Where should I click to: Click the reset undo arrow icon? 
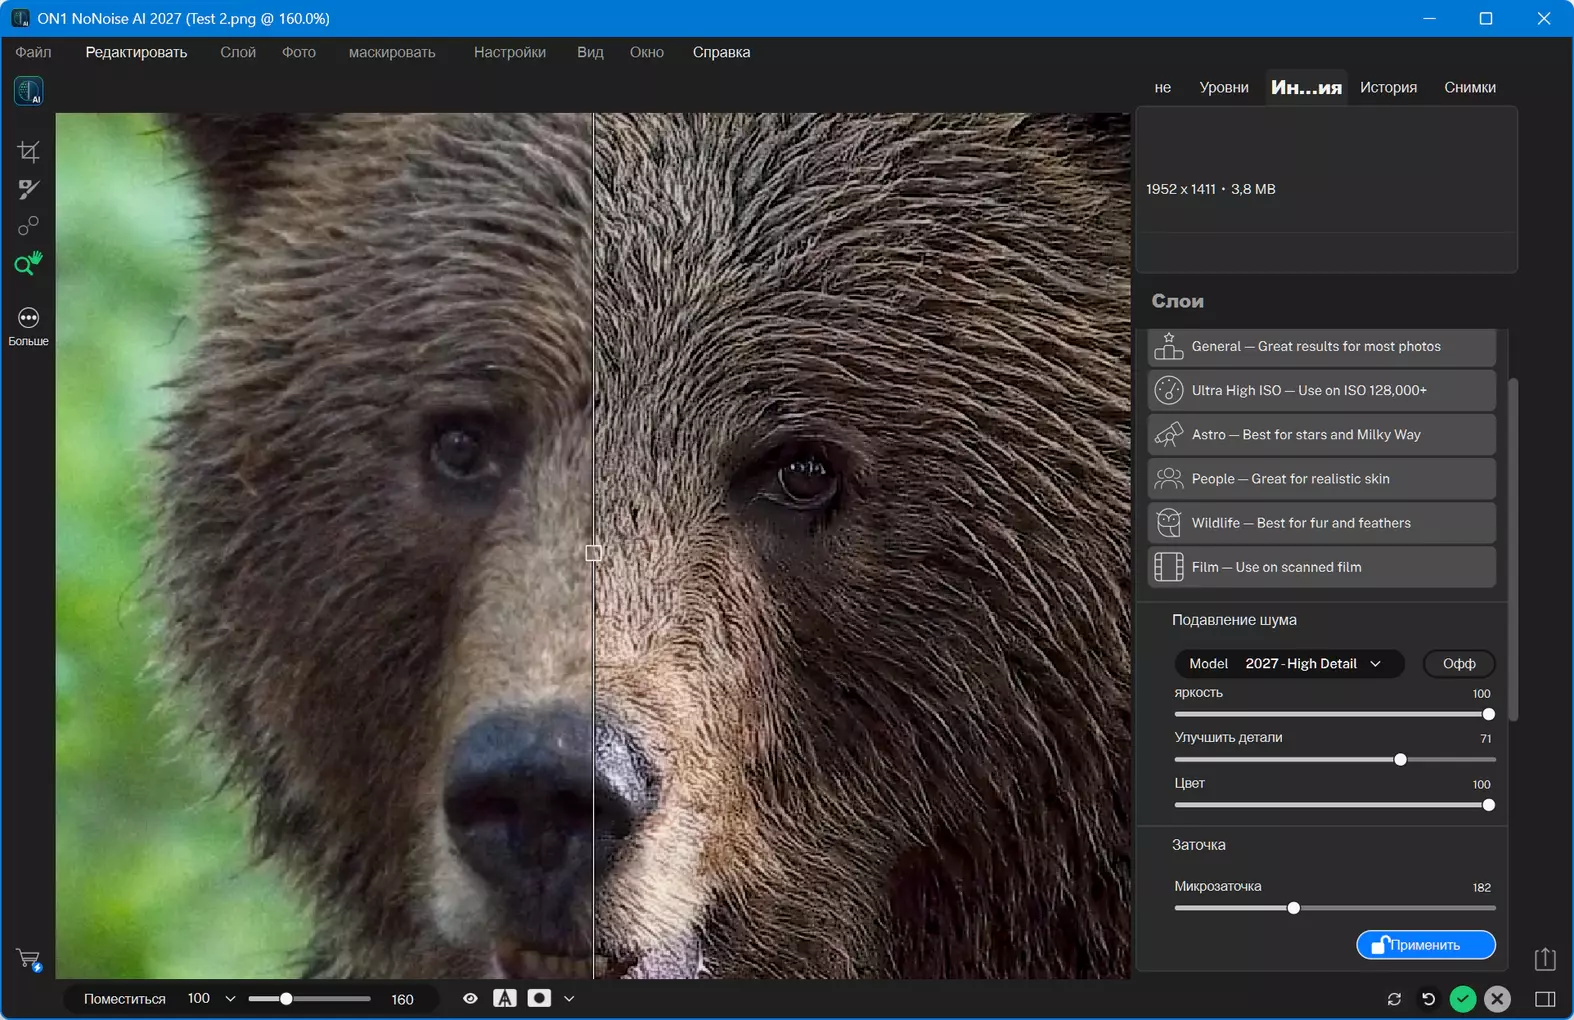tap(1428, 999)
